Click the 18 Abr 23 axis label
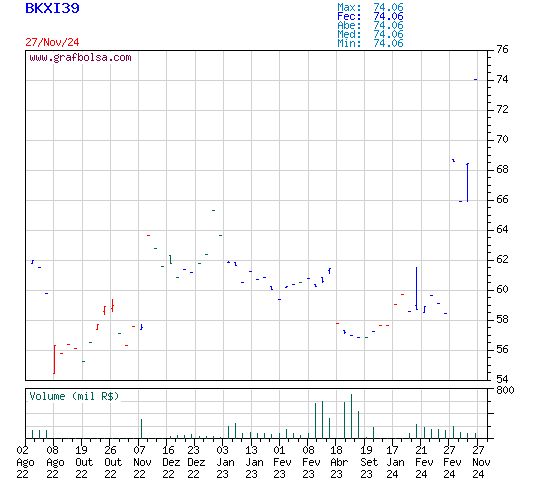Screen dimensions: 545x490 coord(339,462)
